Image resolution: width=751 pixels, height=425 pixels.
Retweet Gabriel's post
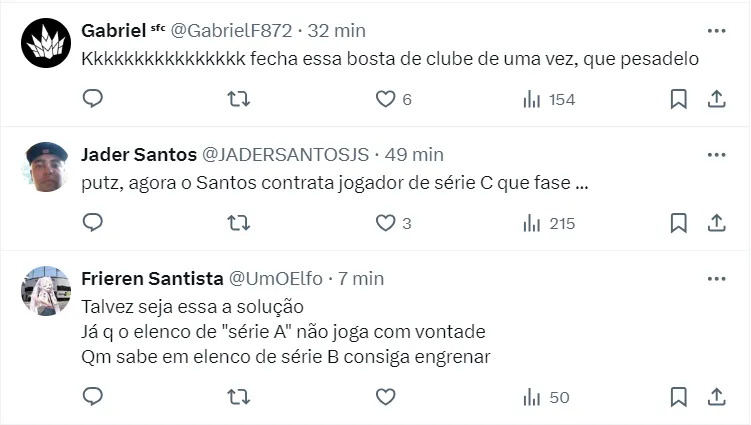click(x=238, y=99)
